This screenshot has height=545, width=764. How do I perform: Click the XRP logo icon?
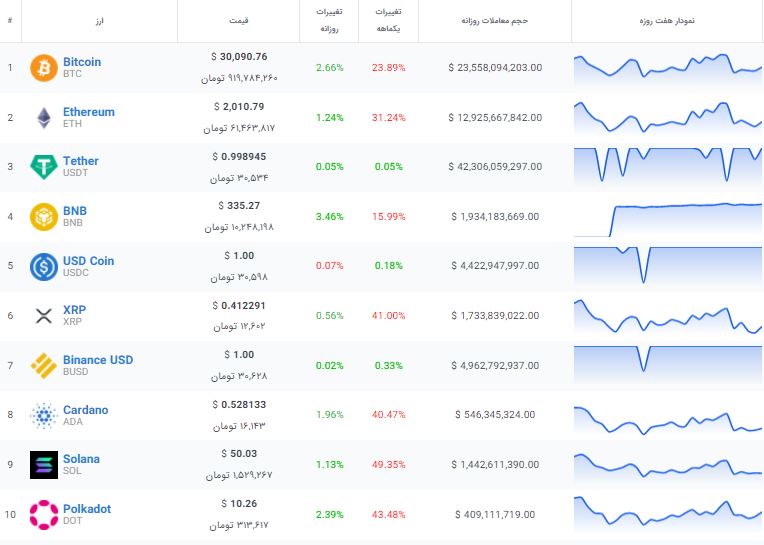coord(44,316)
